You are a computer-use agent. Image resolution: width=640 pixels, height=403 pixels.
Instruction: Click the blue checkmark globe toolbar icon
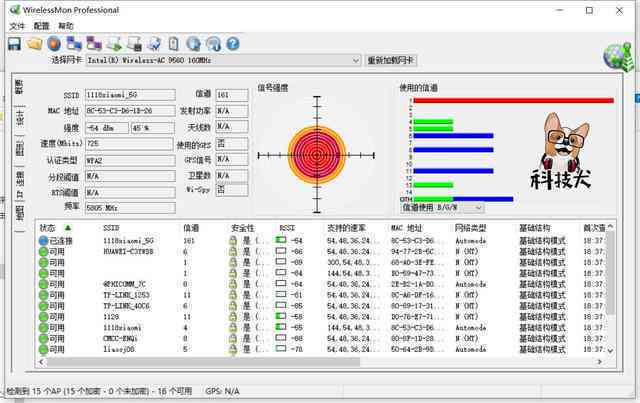154,44
